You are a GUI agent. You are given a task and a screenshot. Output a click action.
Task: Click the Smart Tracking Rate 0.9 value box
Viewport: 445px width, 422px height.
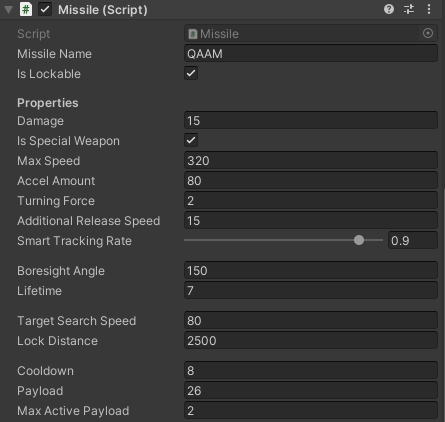(x=413, y=240)
